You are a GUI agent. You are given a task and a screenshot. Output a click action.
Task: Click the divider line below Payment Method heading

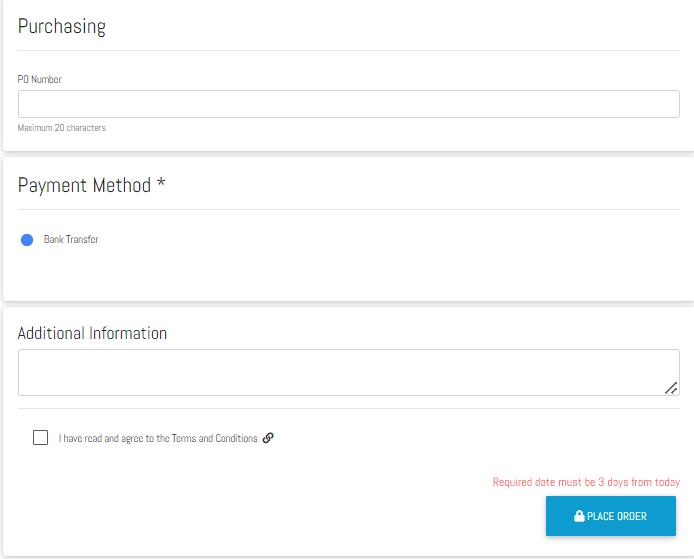pyautogui.click(x=348, y=209)
